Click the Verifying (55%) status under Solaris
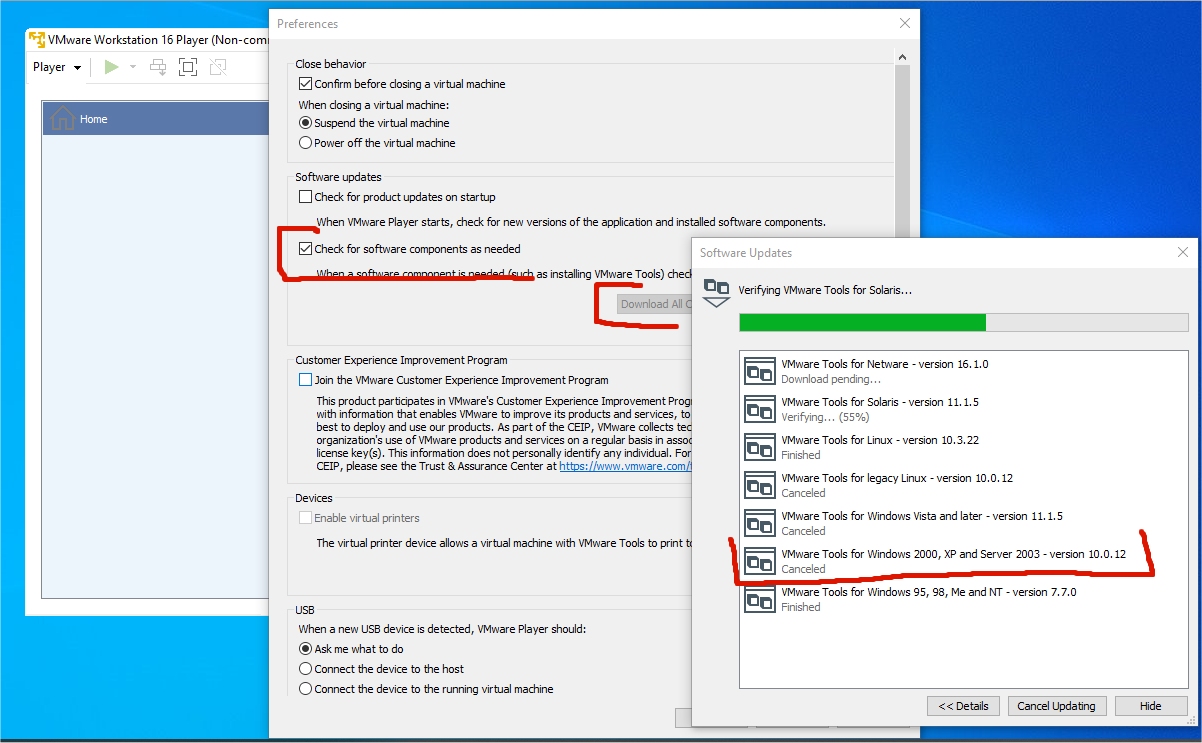 (823, 417)
